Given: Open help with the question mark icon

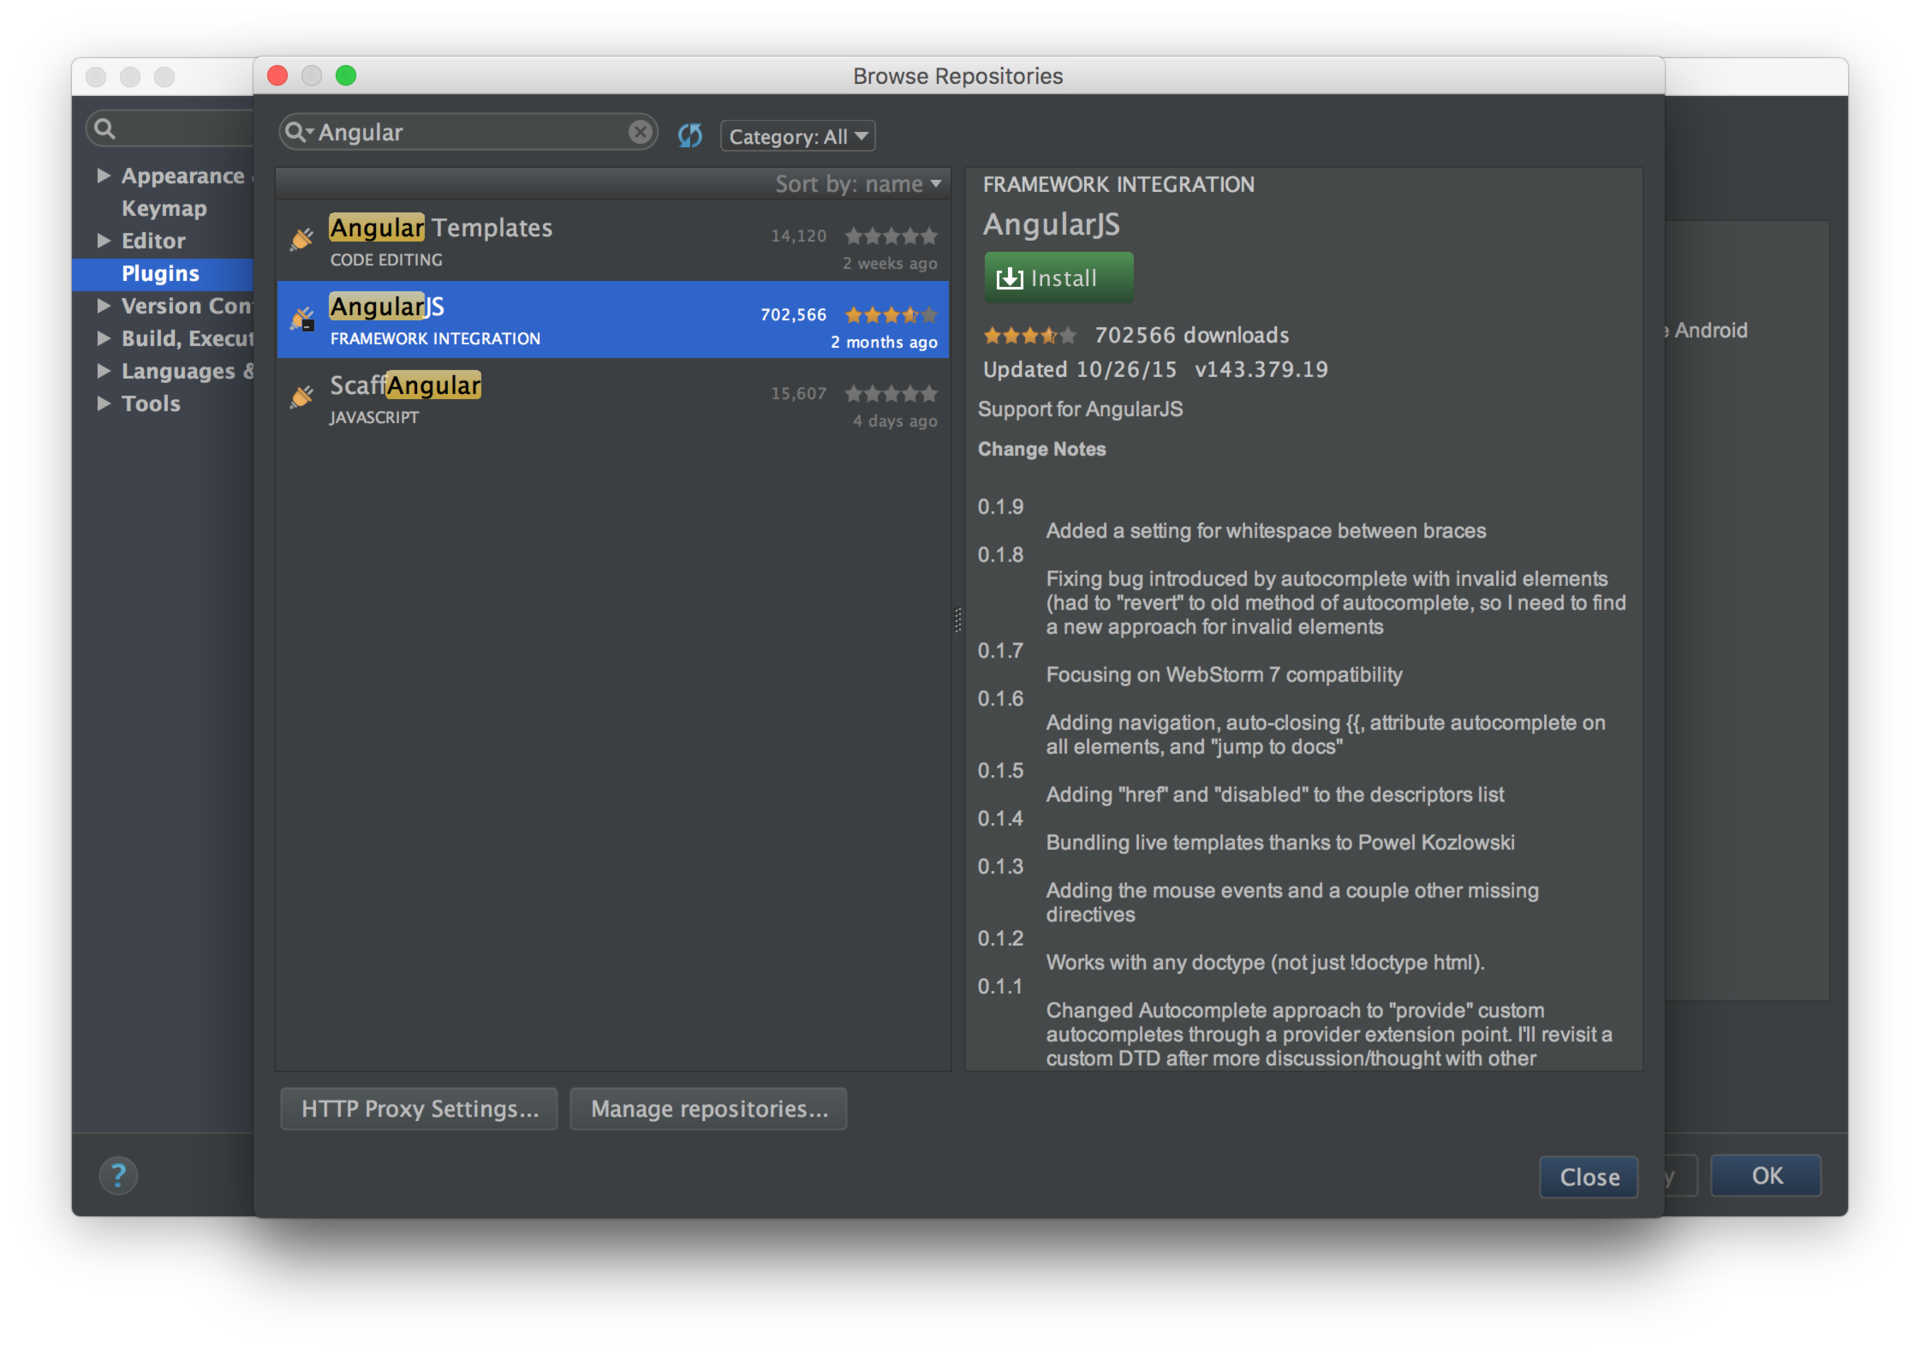Looking at the screenshot, I should point(118,1175).
